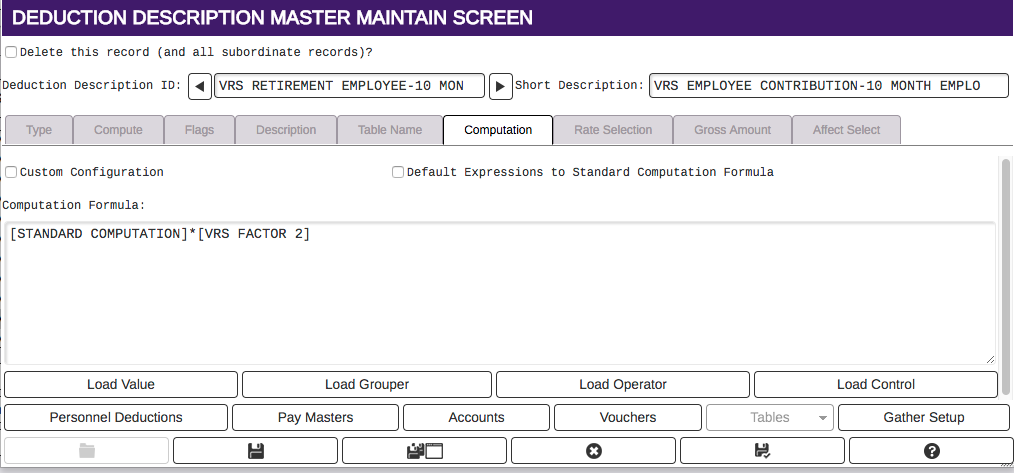Image resolution: width=1014 pixels, height=473 pixels.
Task: Click the Load Grouper button
Action: [367, 384]
